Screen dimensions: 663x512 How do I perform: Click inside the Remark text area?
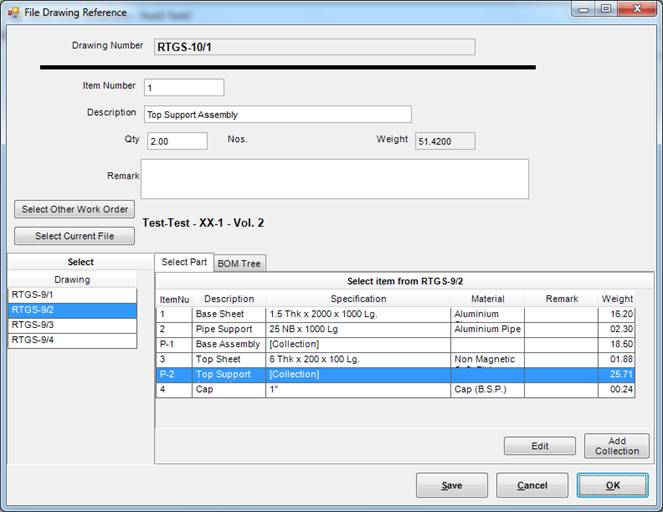334,179
